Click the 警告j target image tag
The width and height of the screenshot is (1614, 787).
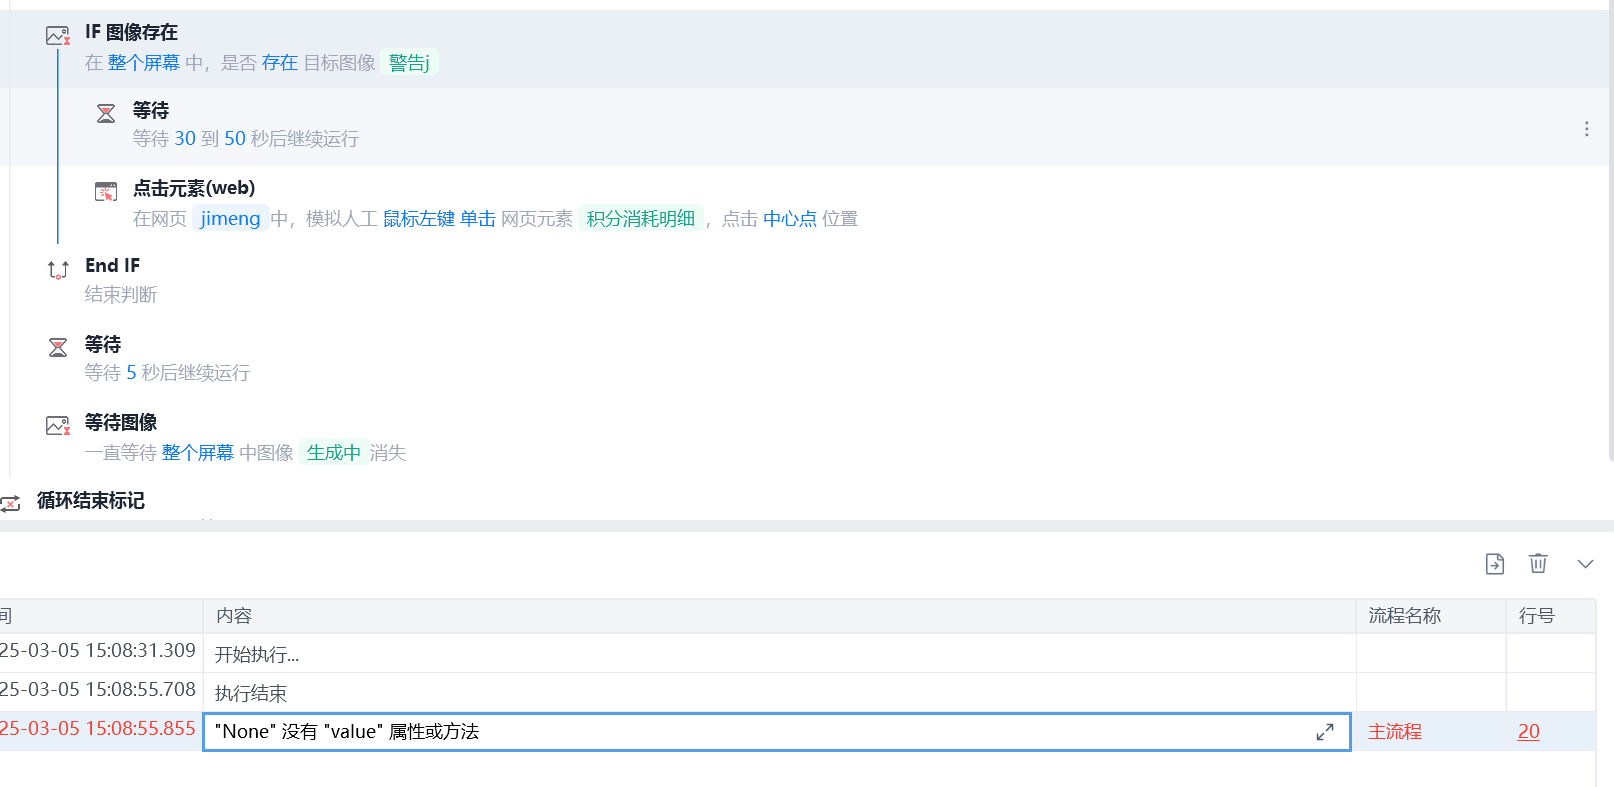(x=409, y=63)
